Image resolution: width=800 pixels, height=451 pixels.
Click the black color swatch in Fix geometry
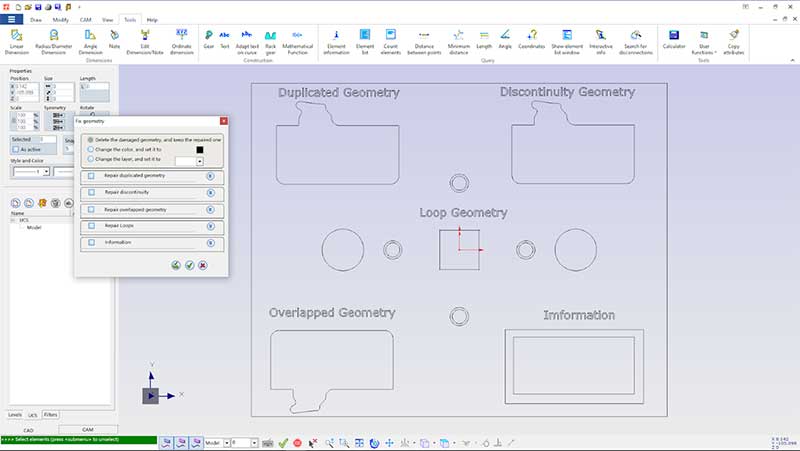click(200, 149)
